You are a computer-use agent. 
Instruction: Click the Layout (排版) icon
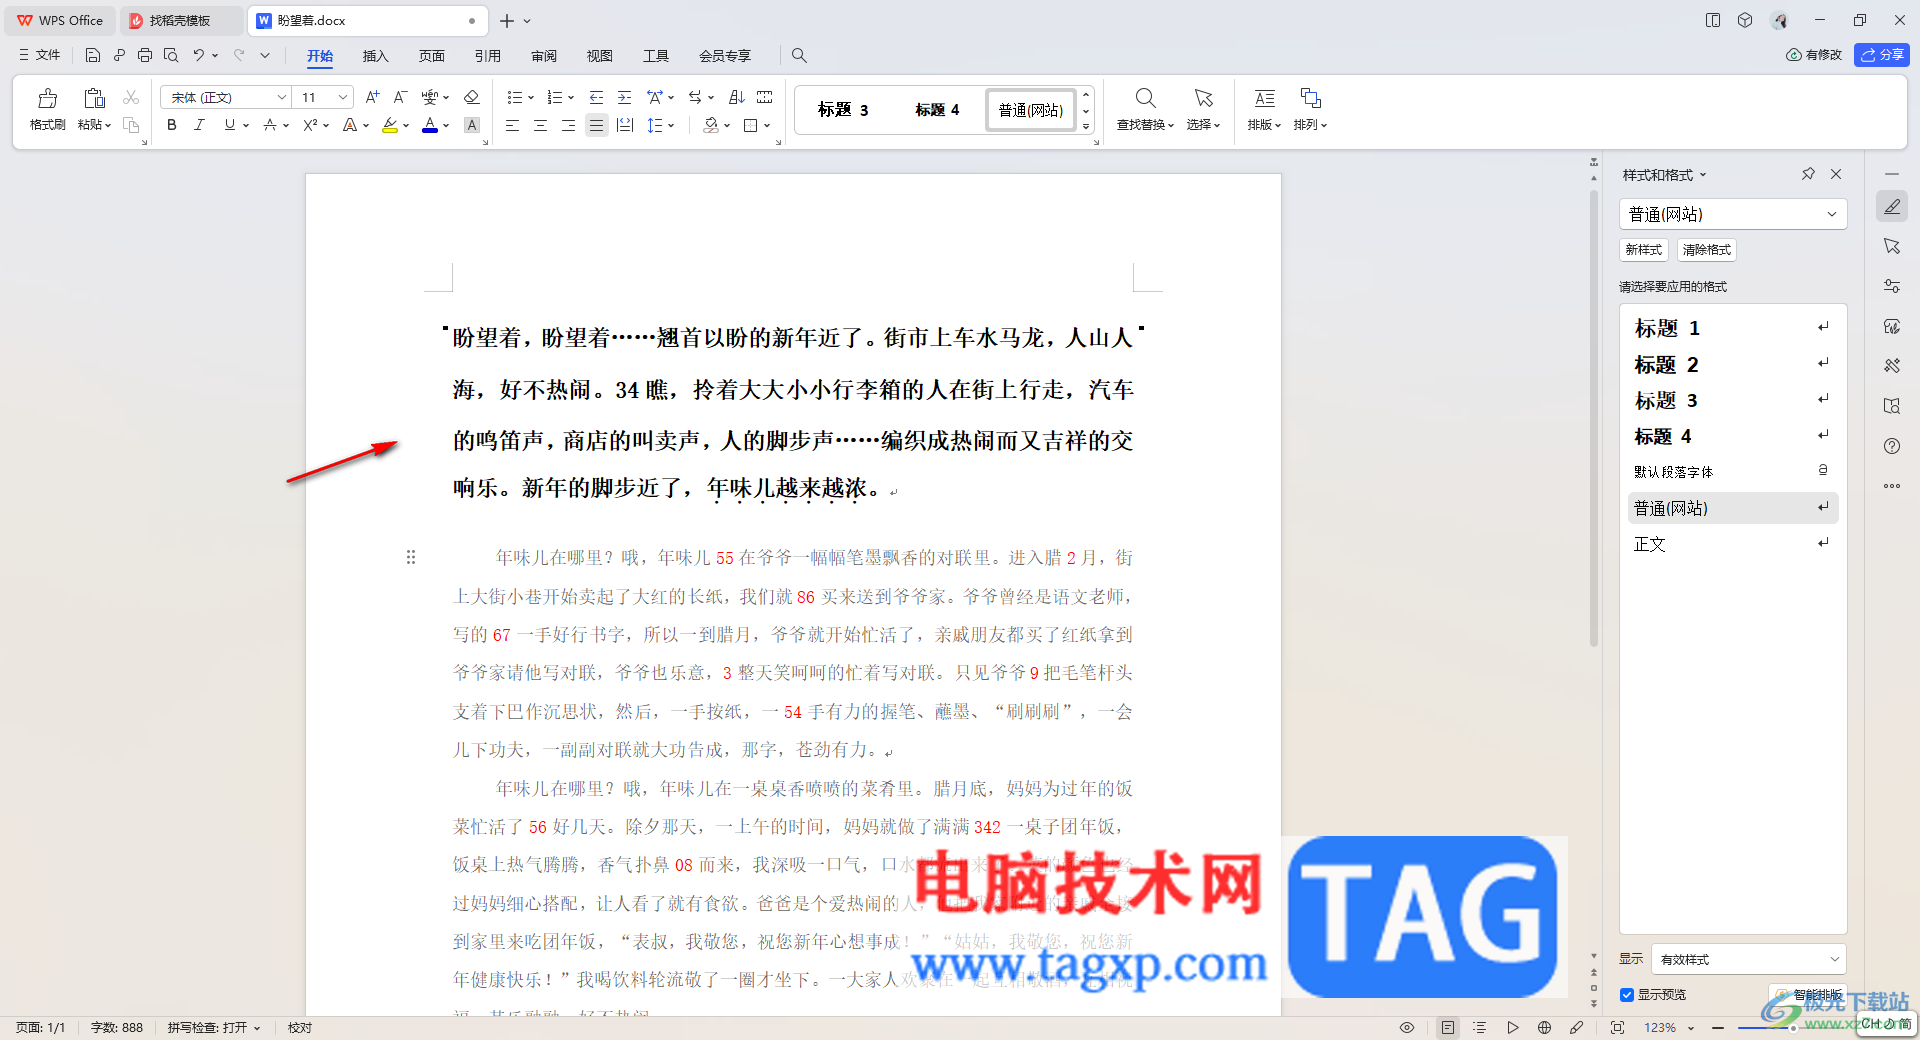(1264, 98)
